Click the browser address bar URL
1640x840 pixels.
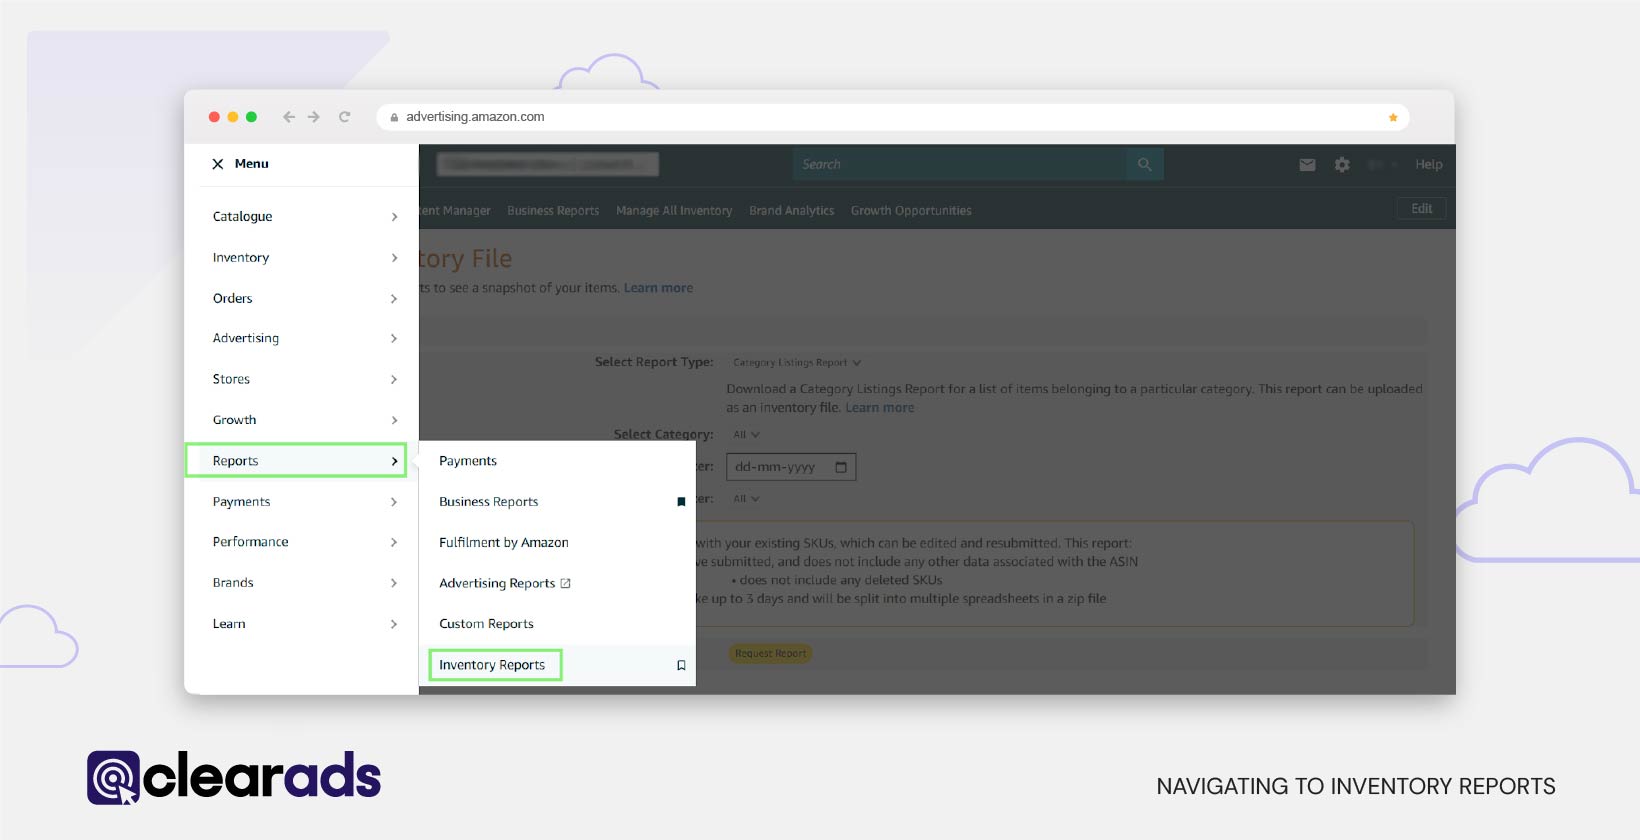click(475, 117)
